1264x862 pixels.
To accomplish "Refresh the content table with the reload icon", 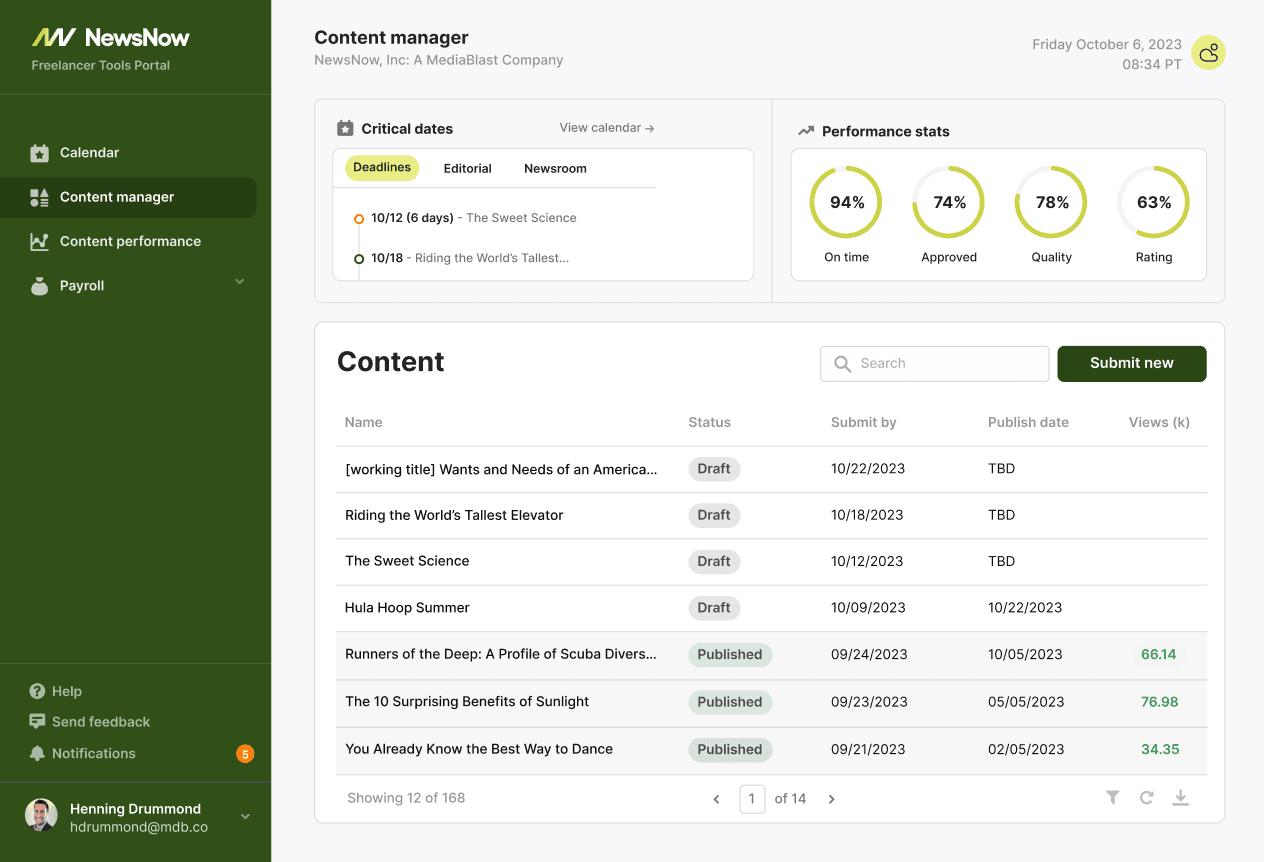I will pyautogui.click(x=1146, y=798).
